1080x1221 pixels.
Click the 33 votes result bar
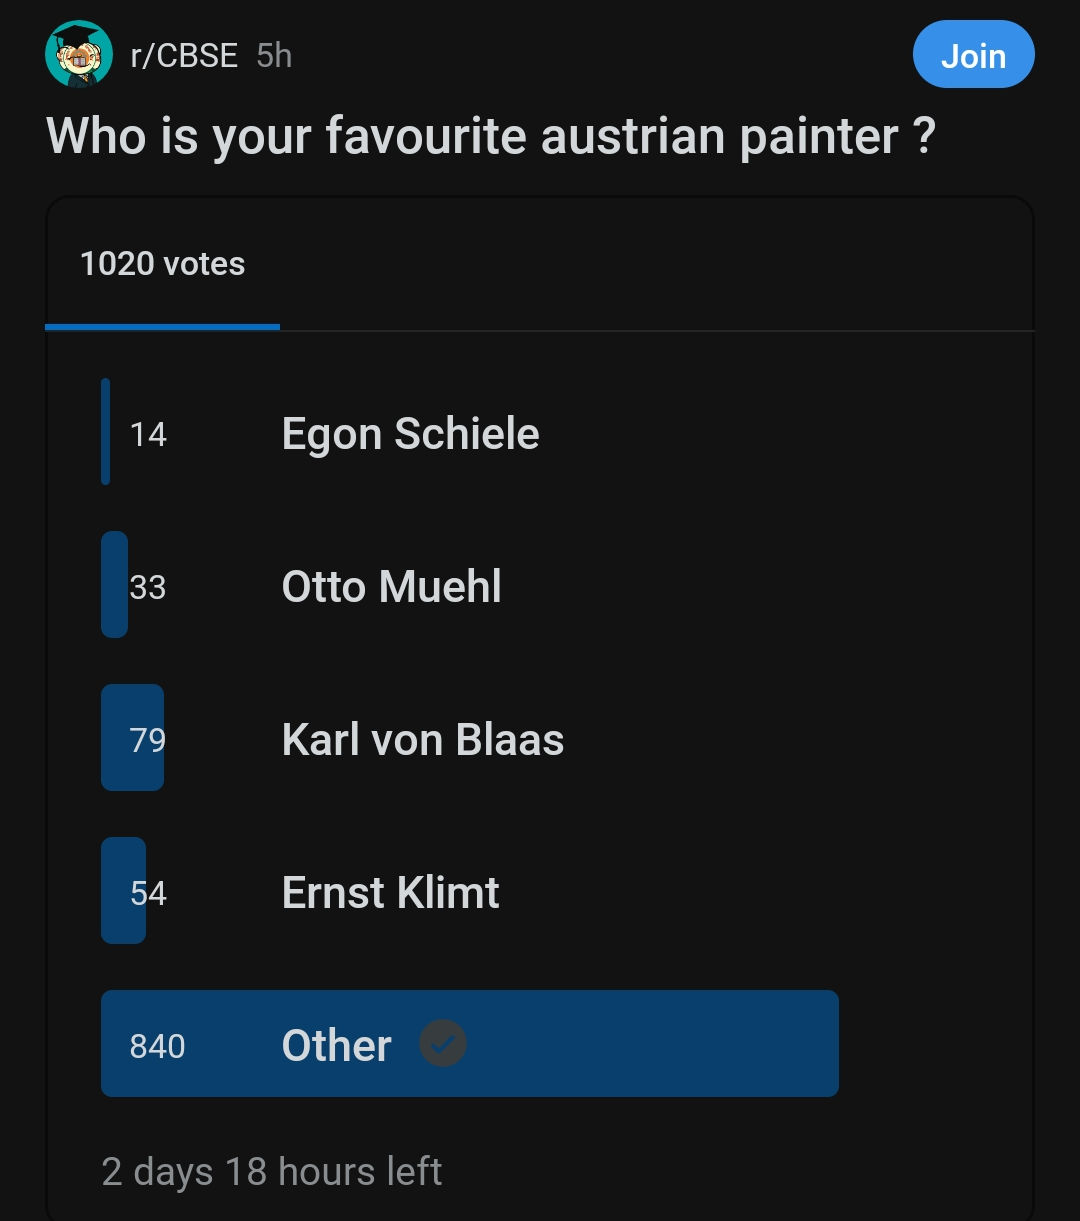[x=114, y=585]
